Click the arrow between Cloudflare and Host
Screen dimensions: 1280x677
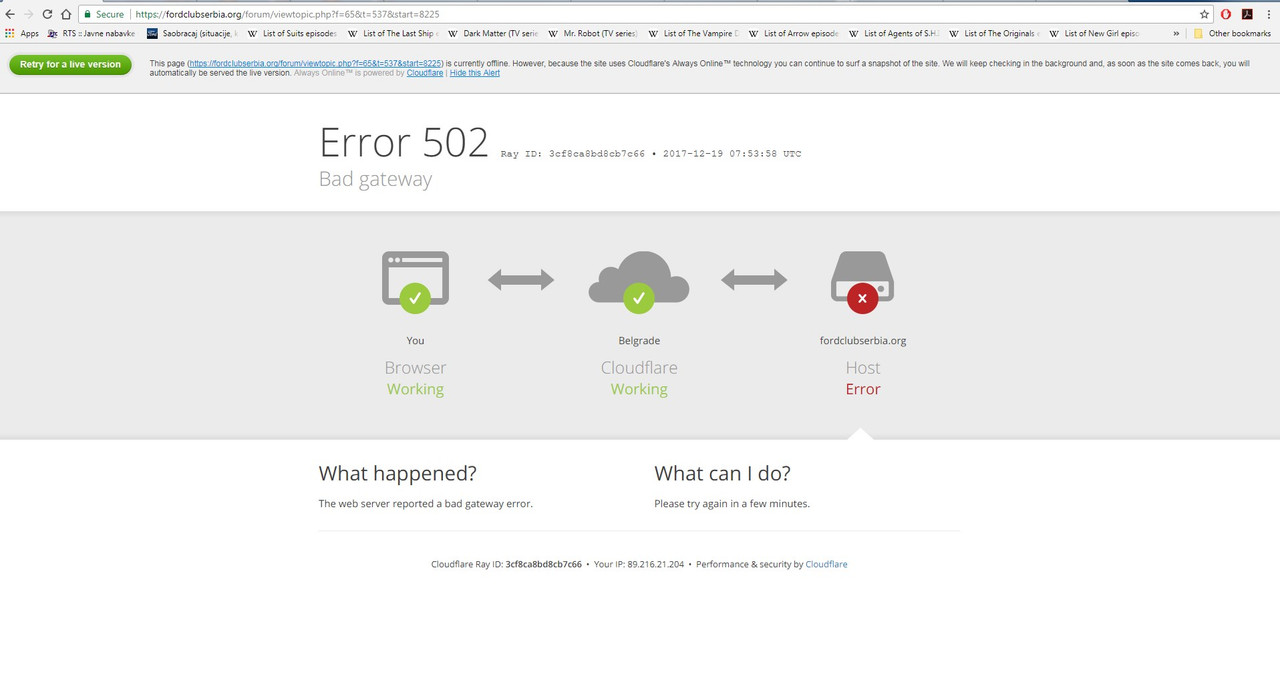click(754, 280)
